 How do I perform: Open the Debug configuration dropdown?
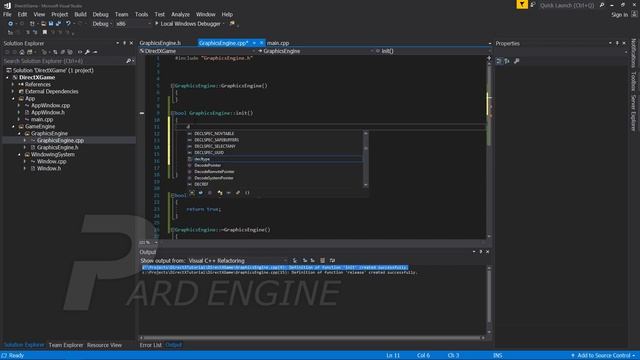click(x=101, y=24)
